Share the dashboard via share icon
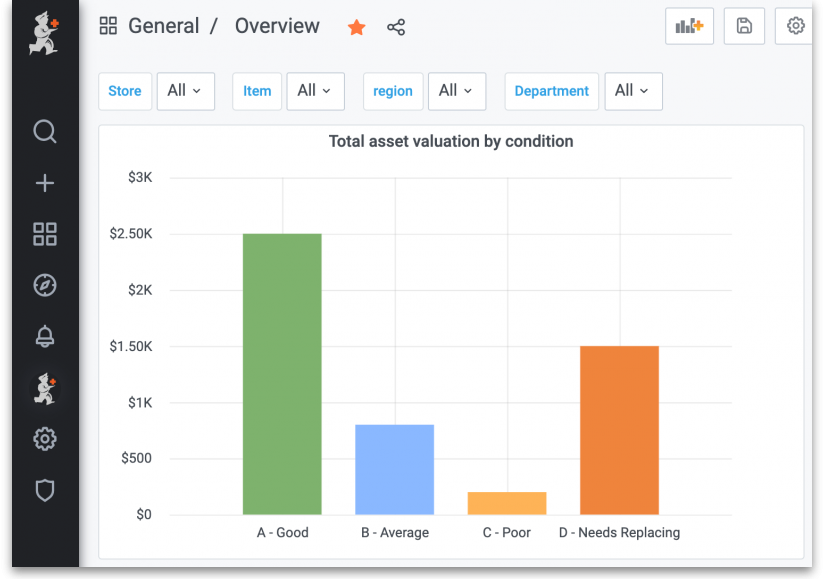Viewport: 824px width, 579px height. [396, 27]
